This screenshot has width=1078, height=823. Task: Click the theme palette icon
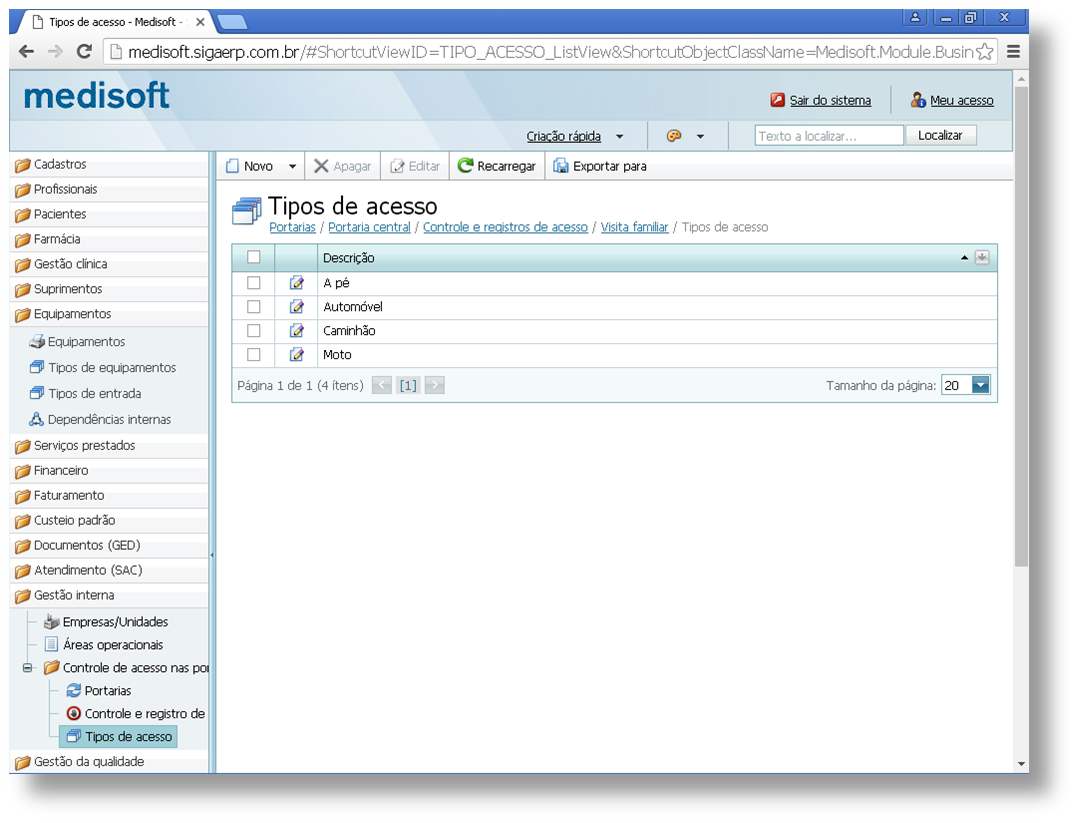pyautogui.click(x=674, y=136)
